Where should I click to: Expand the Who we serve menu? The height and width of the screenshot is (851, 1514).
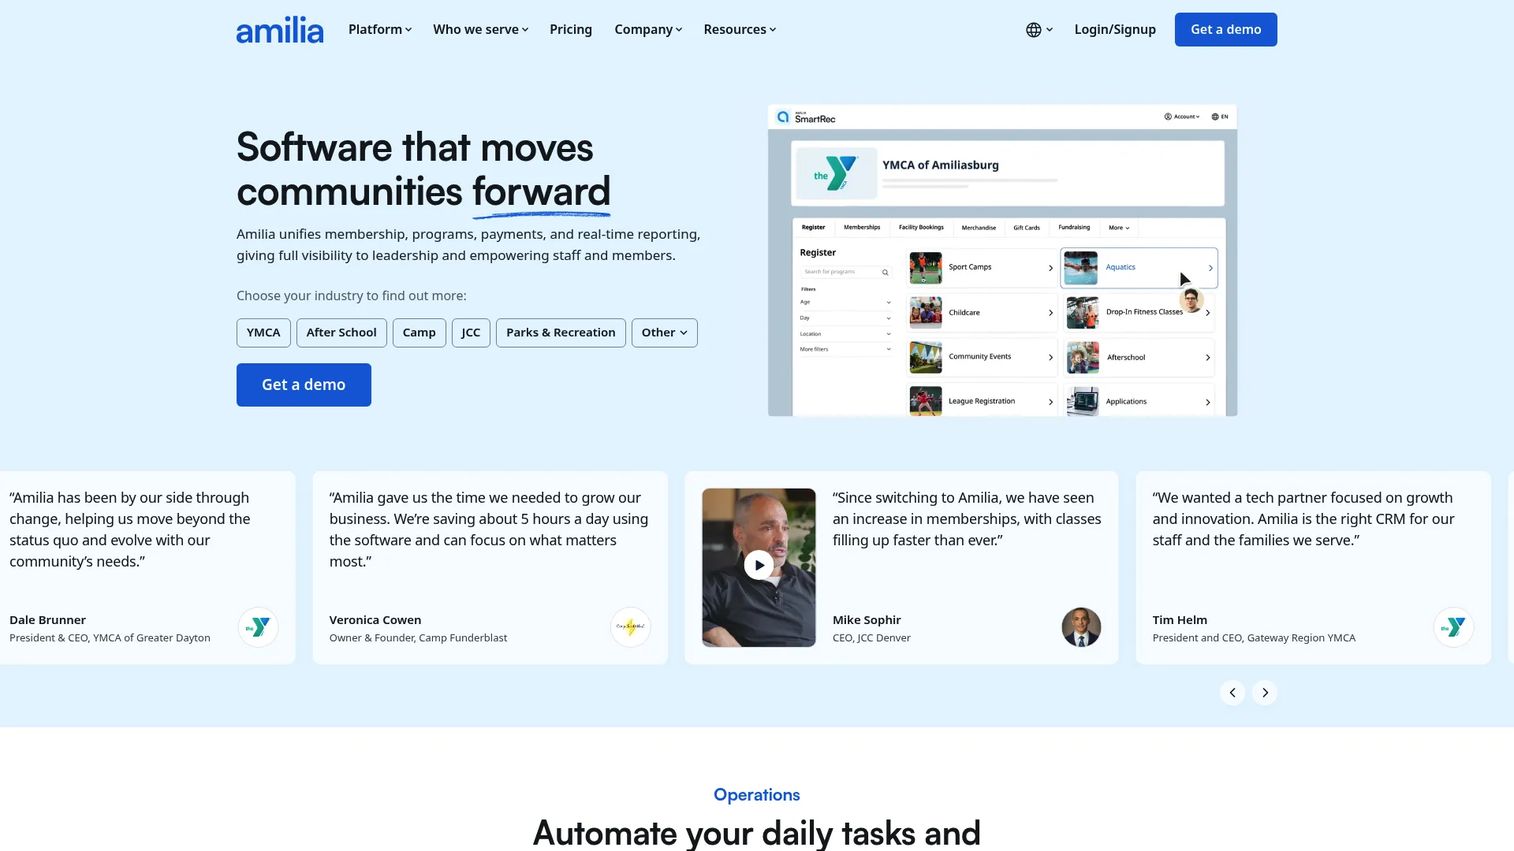coord(481,30)
